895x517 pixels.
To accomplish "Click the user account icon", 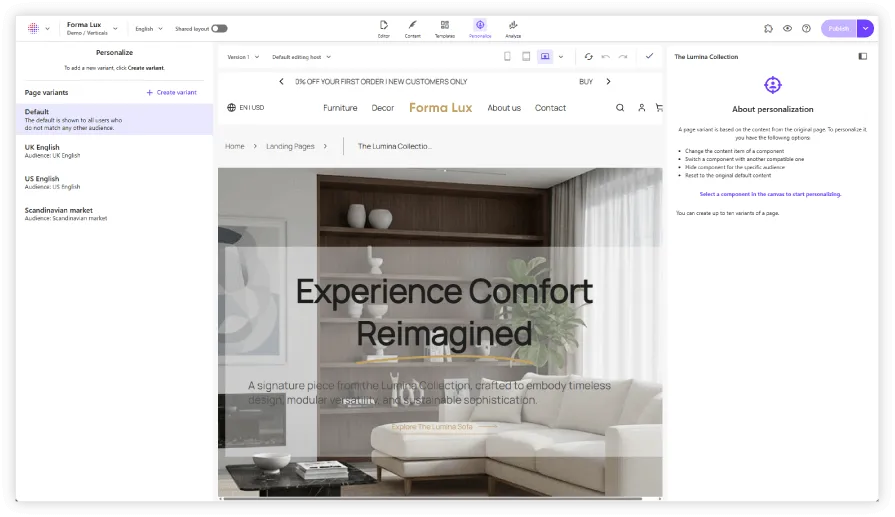I will (642, 107).
